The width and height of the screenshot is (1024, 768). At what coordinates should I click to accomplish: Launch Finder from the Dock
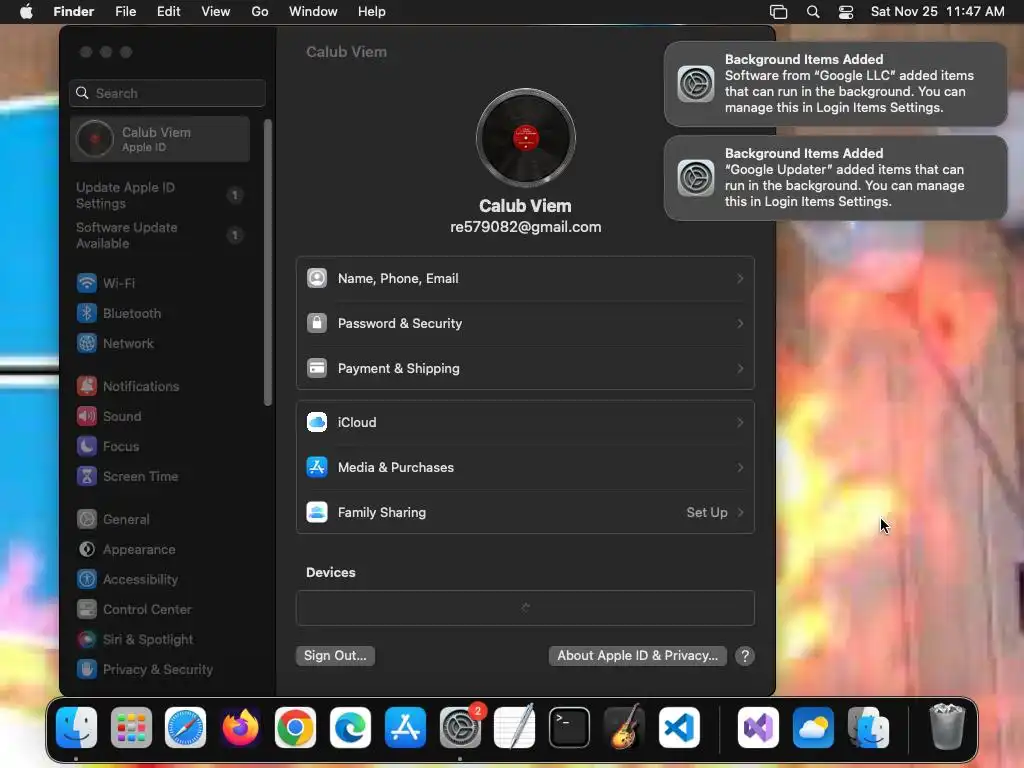(76, 728)
